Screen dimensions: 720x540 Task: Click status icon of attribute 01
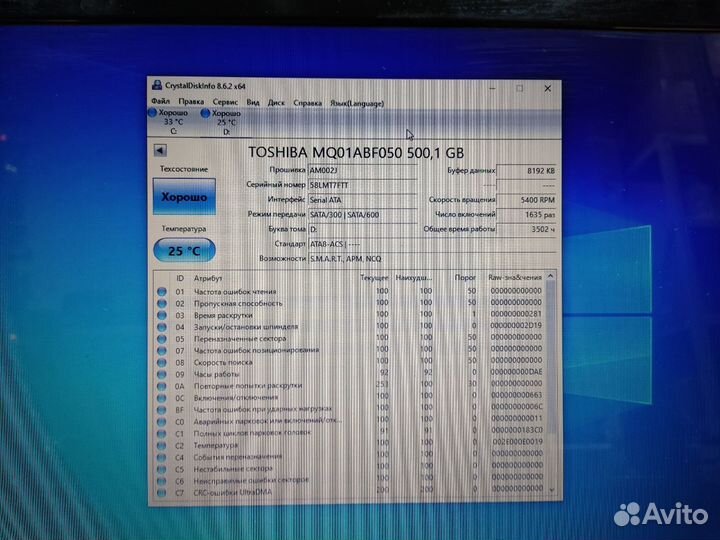[x=162, y=292]
